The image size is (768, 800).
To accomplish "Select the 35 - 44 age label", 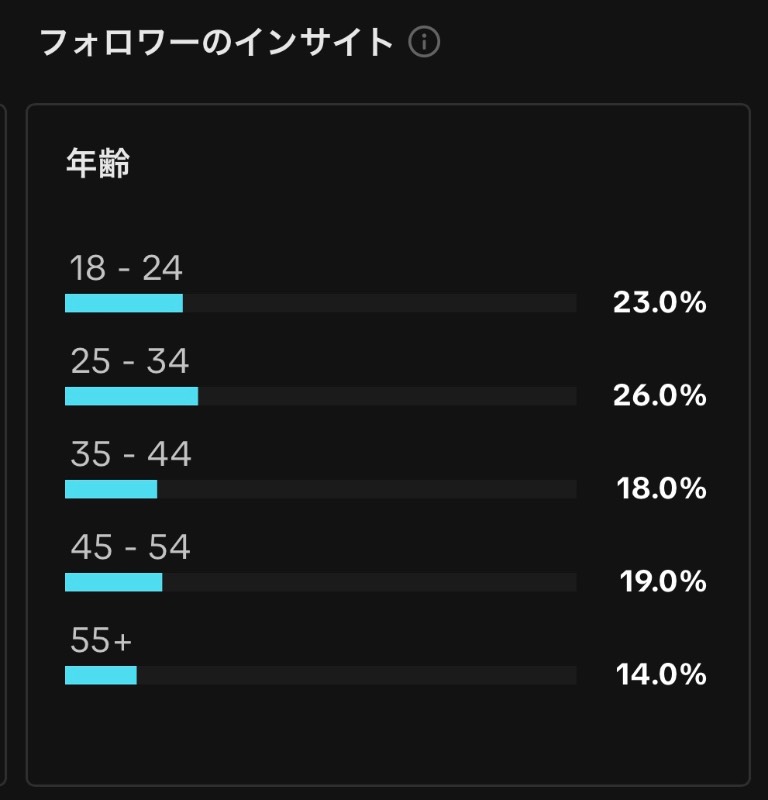I will 131,454.
